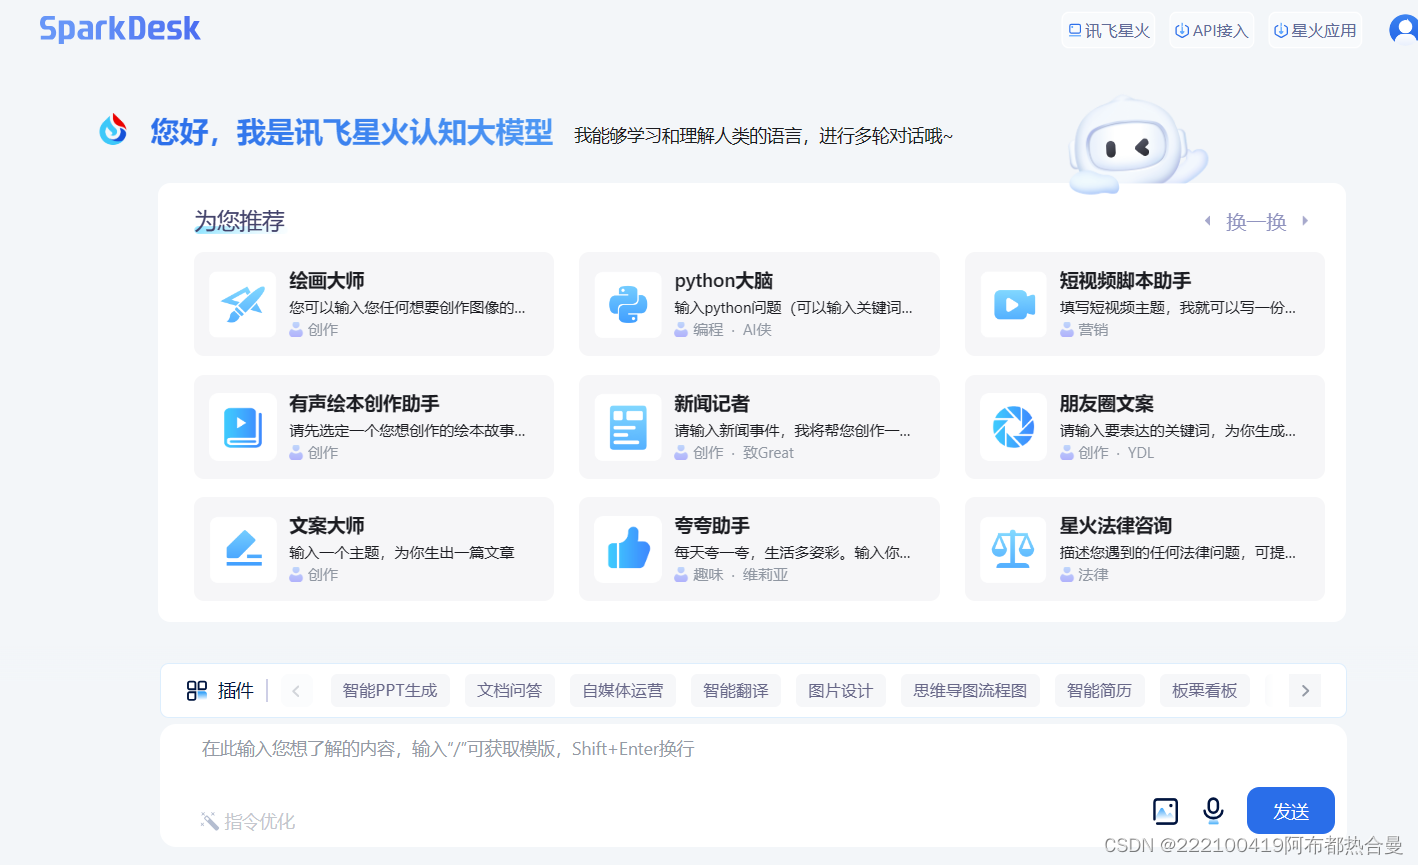Open 星火应用 in the header
1418x865 pixels.
pos(1315,30)
